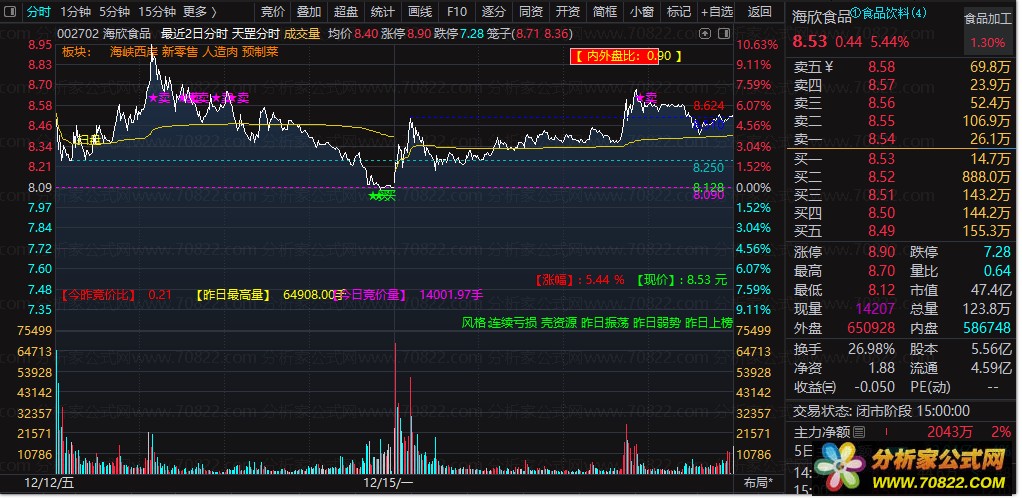
Task: Open the 逐分 tick detail view
Action: click(494, 12)
